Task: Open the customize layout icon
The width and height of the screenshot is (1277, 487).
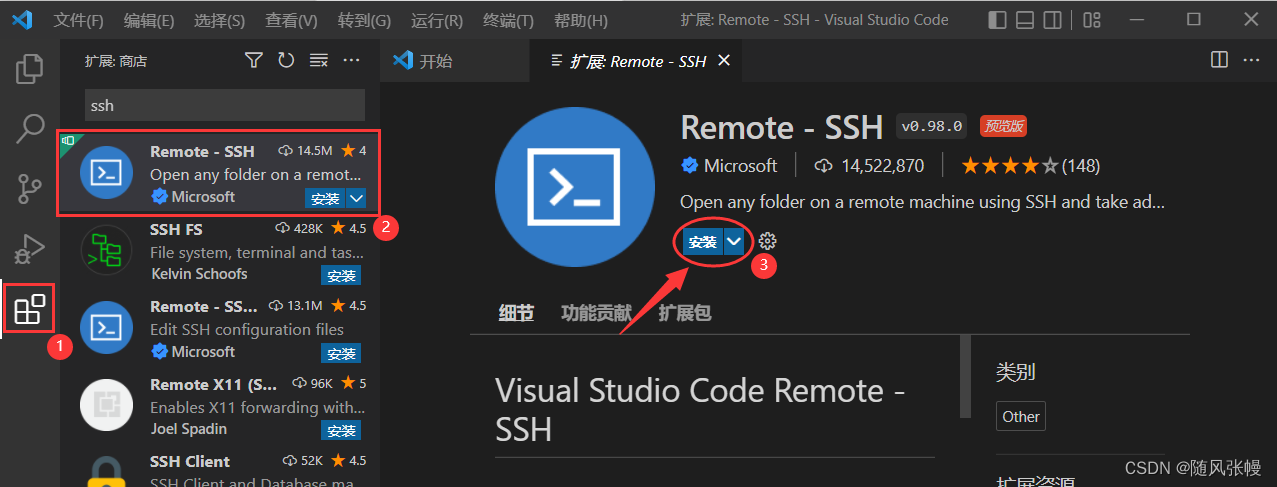Action: coord(1092,20)
